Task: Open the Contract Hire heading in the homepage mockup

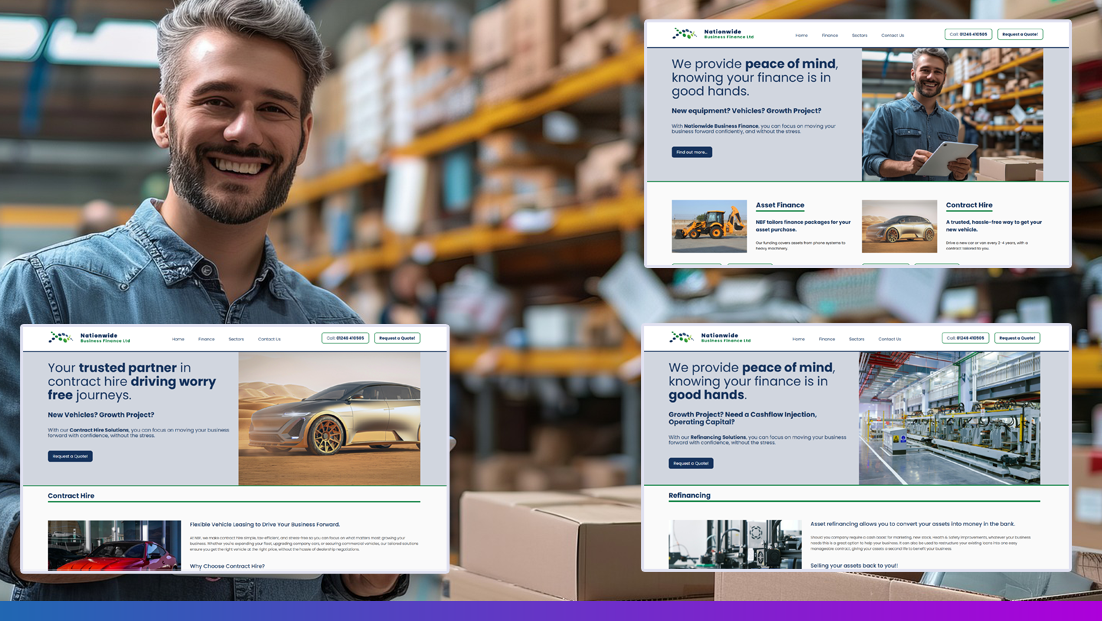Action: tap(969, 205)
